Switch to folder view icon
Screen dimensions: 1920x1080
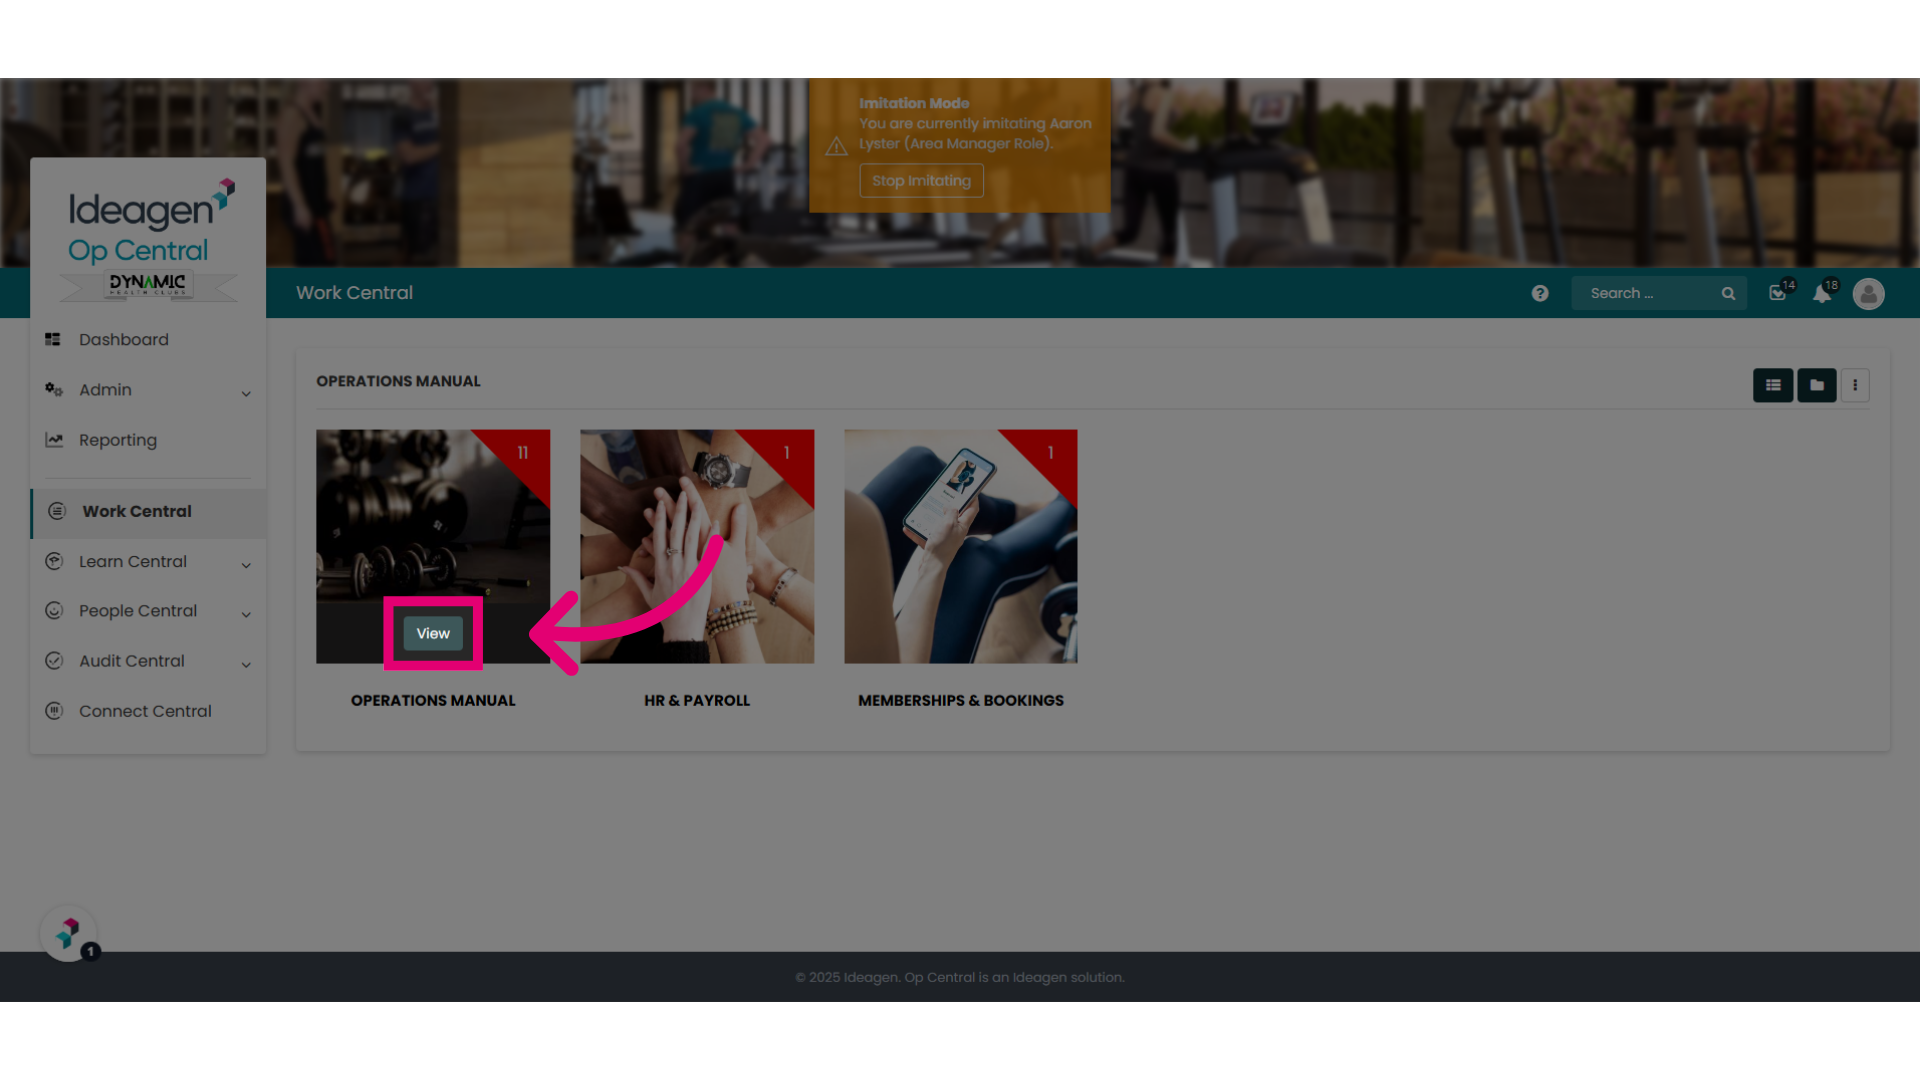(x=1817, y=385)
